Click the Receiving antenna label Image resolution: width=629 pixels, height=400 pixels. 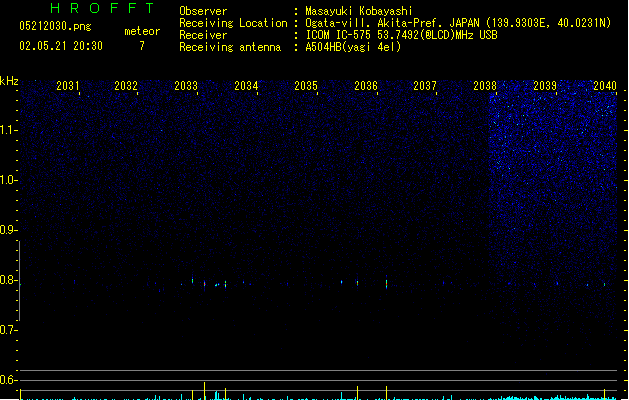click(x=230, y=47)
